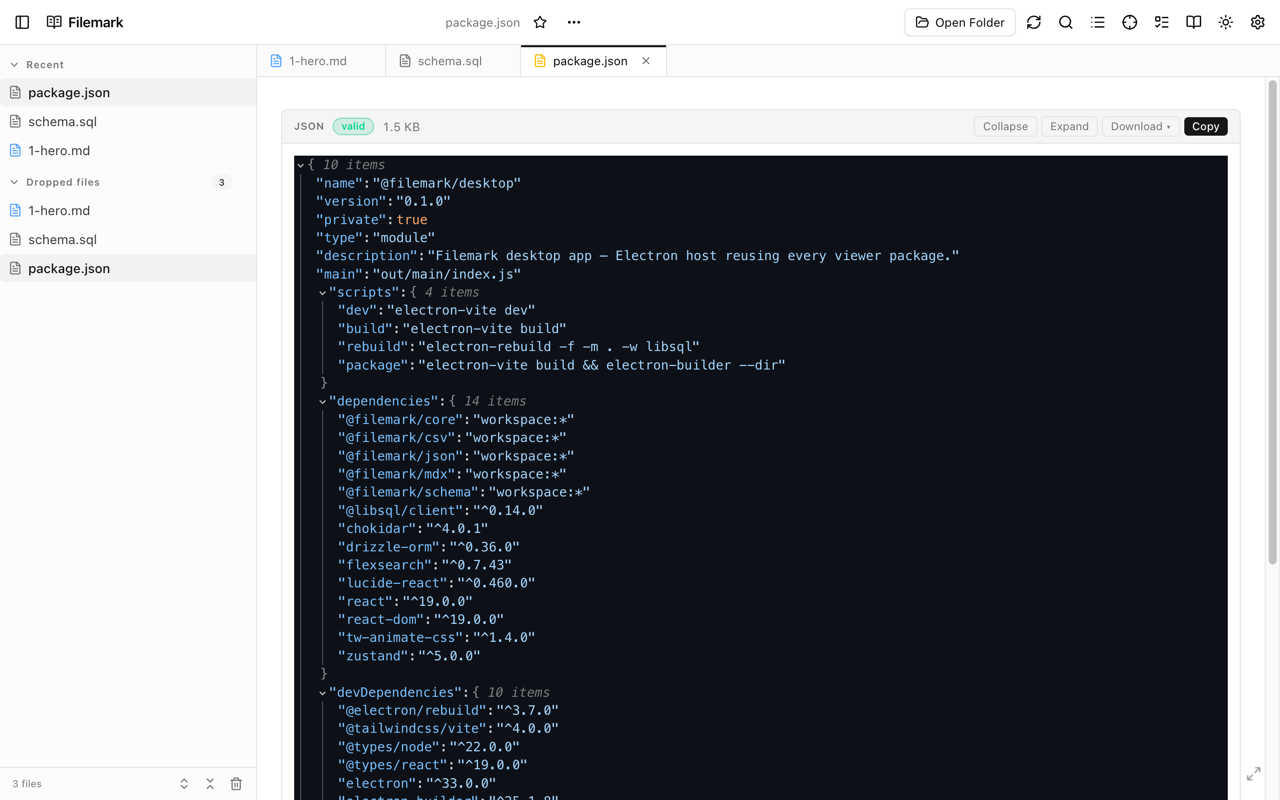Expand all sidebar sections via the footer icon

pos(184,784)
